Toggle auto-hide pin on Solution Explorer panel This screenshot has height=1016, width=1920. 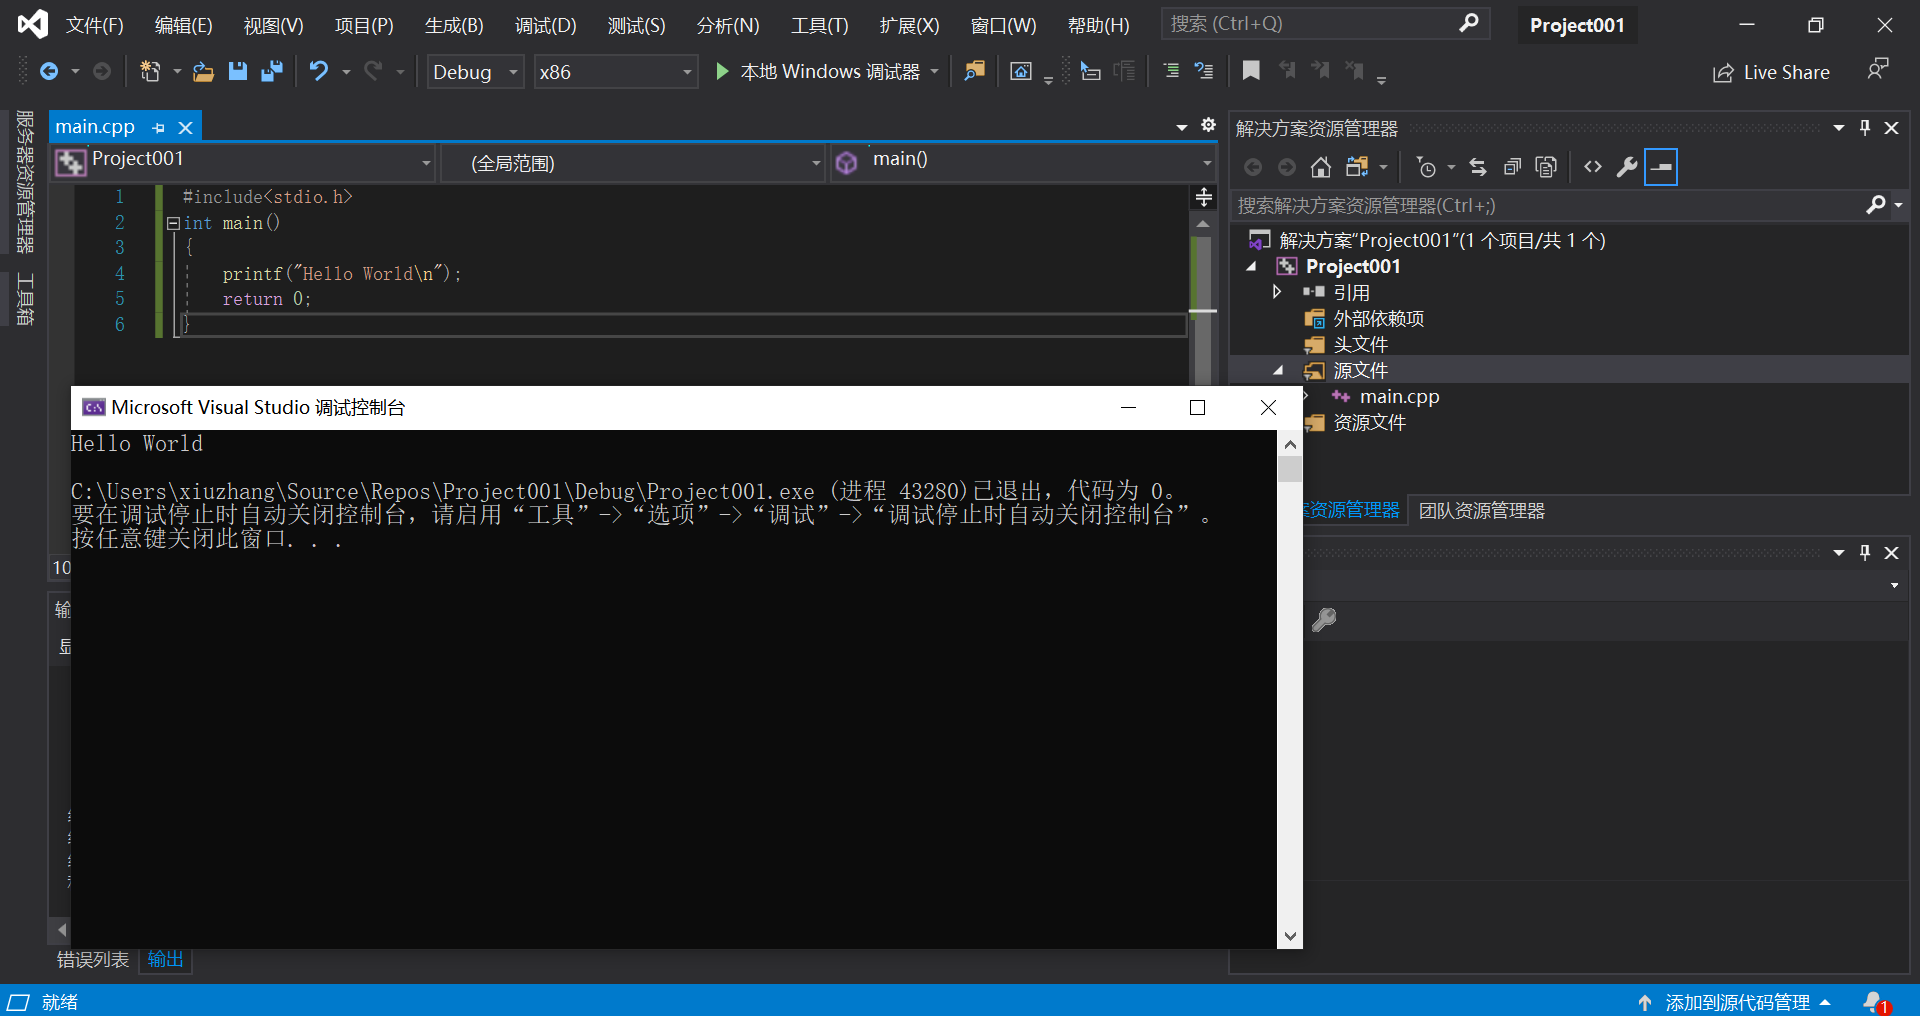click(1865, 128)
